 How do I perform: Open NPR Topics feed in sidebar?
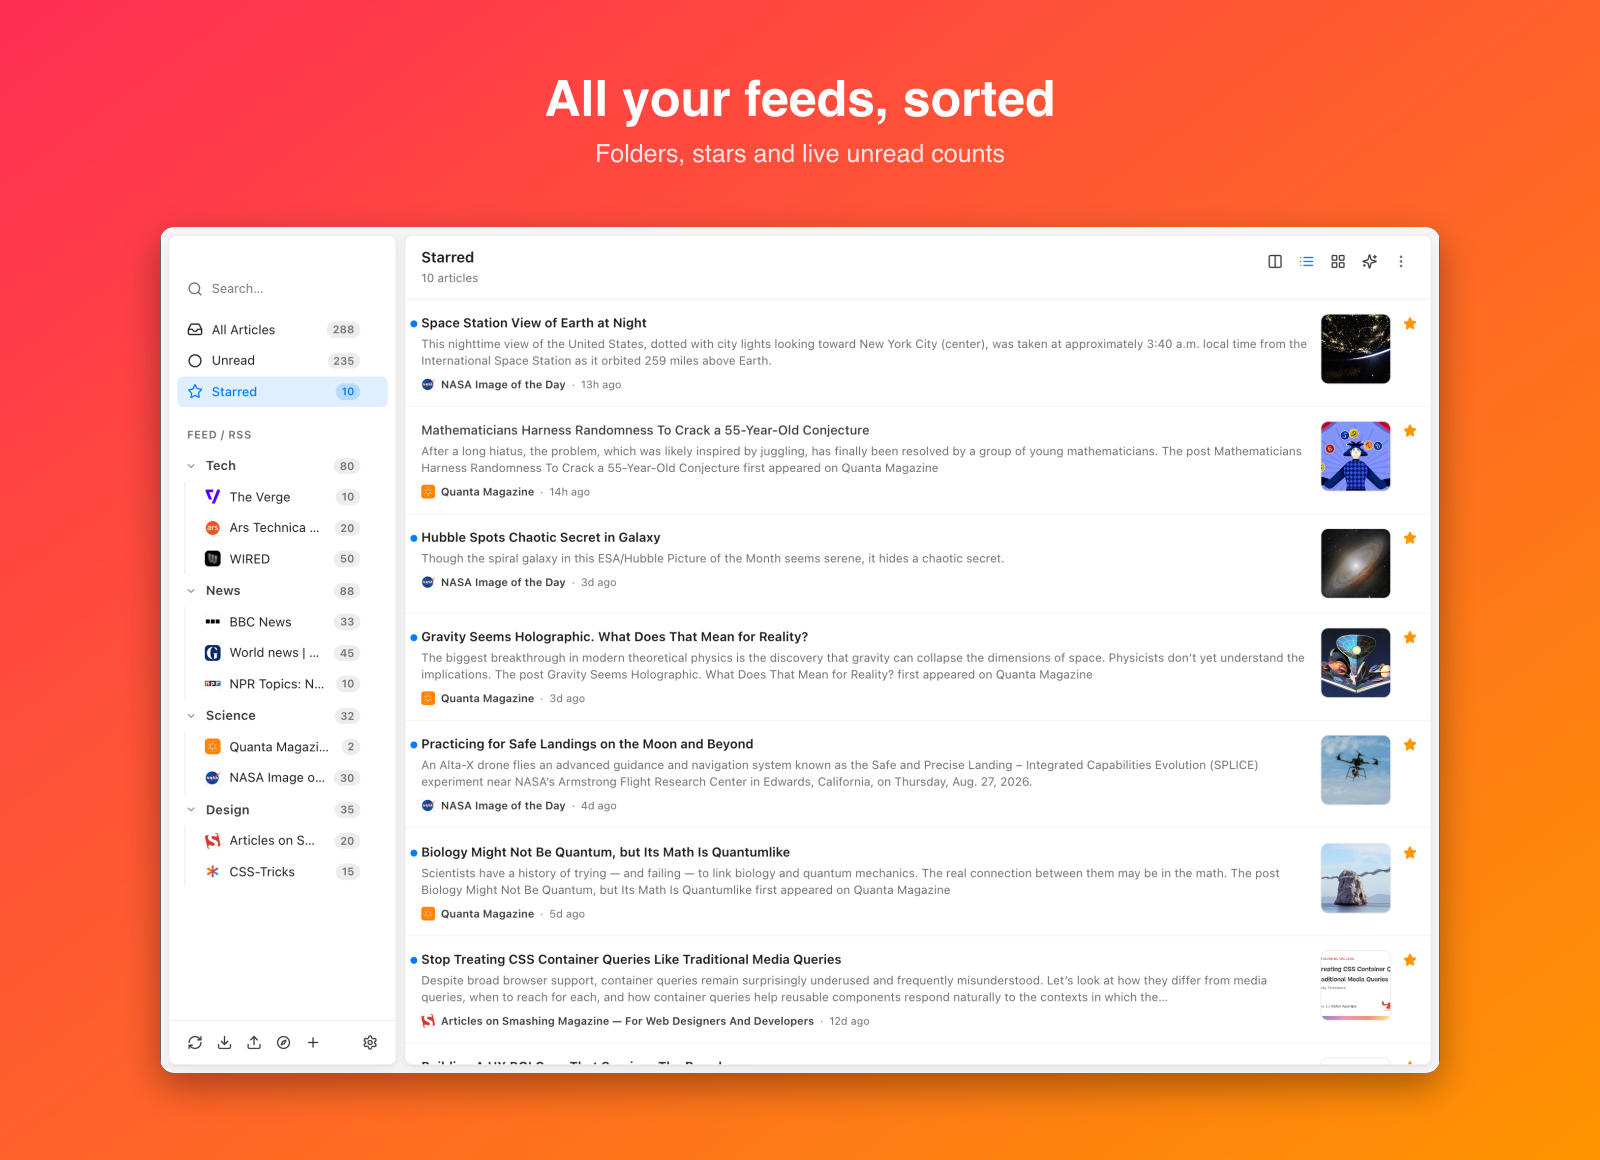[x=282, y=684]
